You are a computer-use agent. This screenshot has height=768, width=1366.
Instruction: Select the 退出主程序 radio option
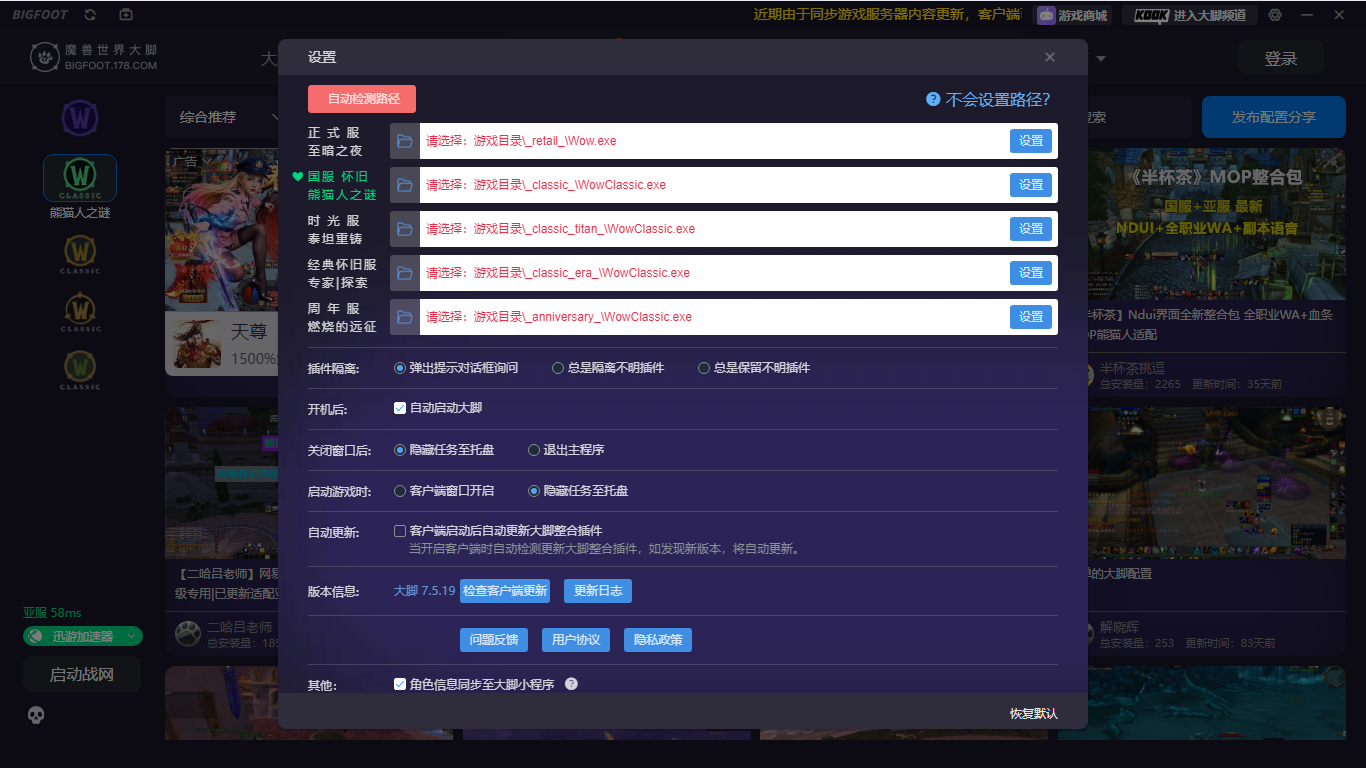(x=533, y=450)
